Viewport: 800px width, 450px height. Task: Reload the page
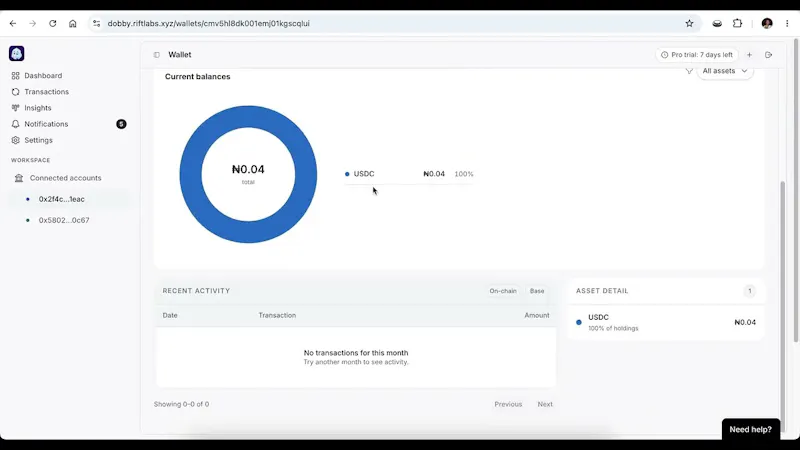(x=53, y=23)
